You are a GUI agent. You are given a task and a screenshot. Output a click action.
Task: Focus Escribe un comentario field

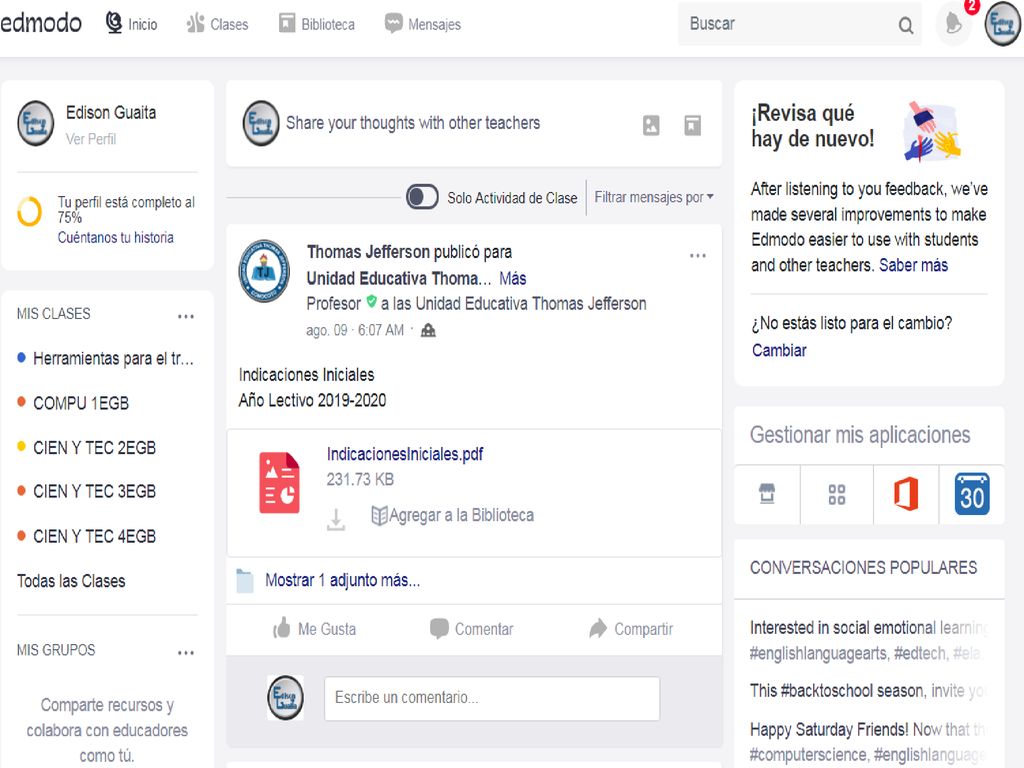coord(492,698)
